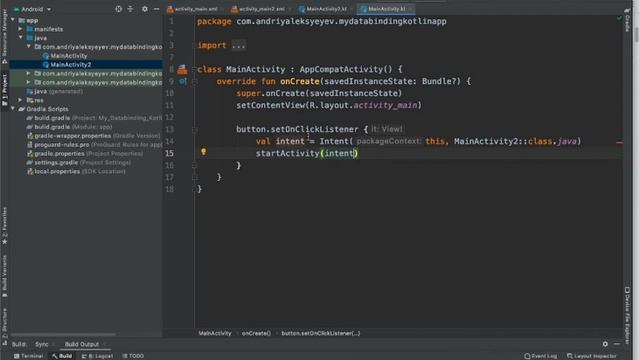Select java (generated) folder
This screenshot has width=640, height=360.
pos(55,91)
